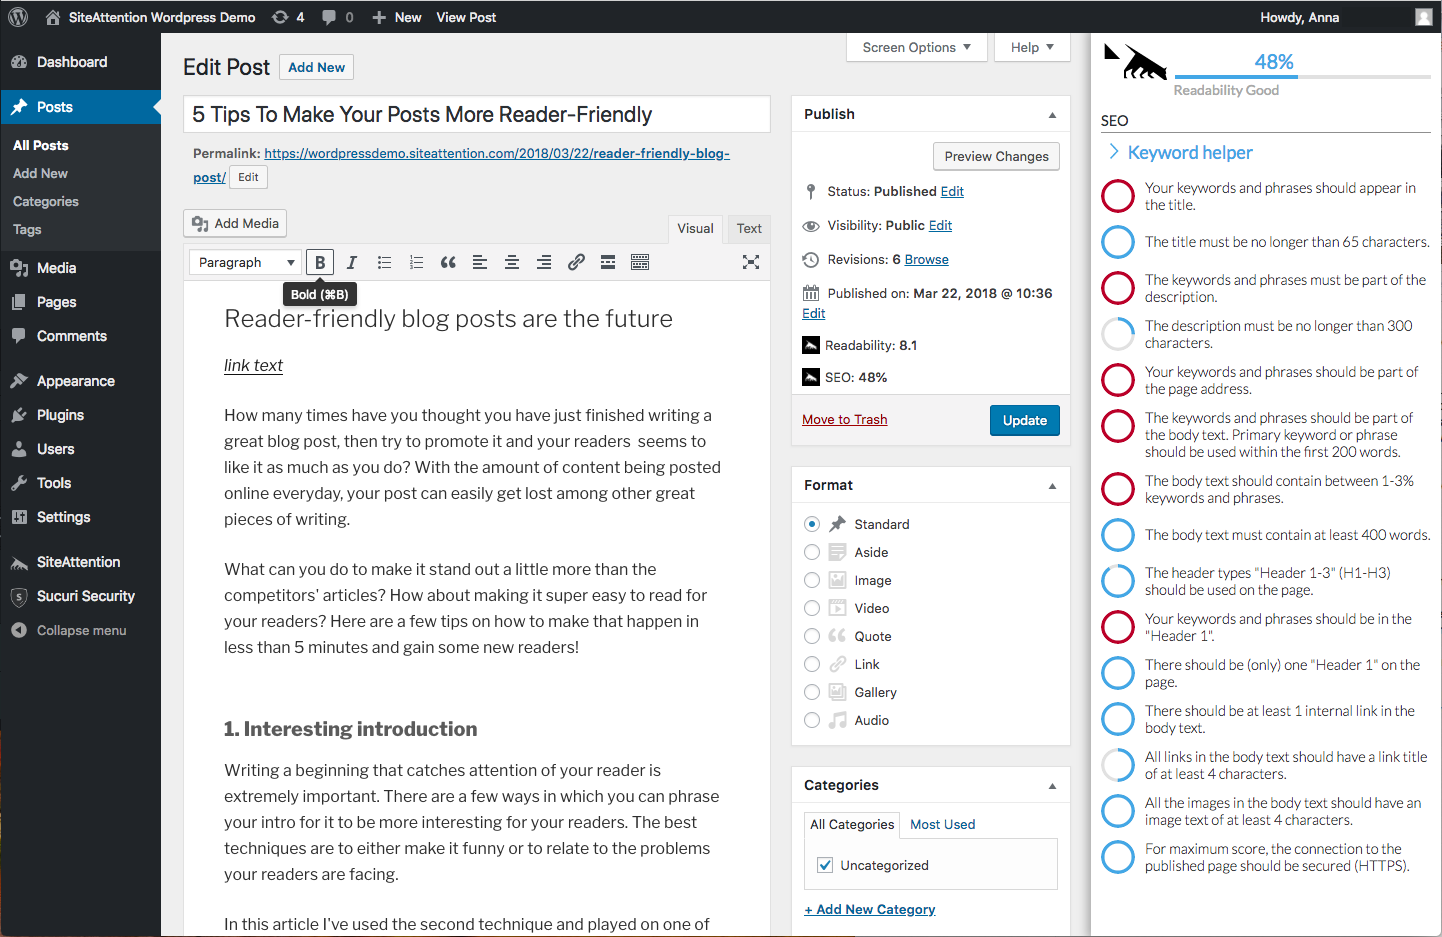Switch to the Text editor tab
Screen dimensions: 1442x937
749,228
